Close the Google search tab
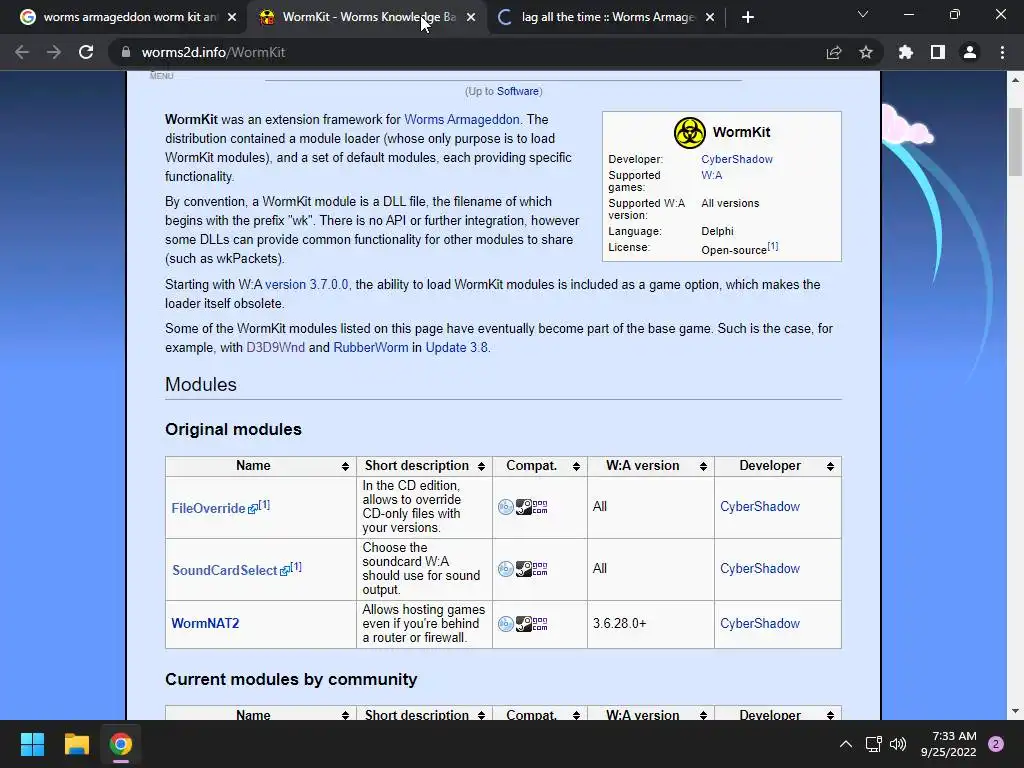 [x=232, y=17]
